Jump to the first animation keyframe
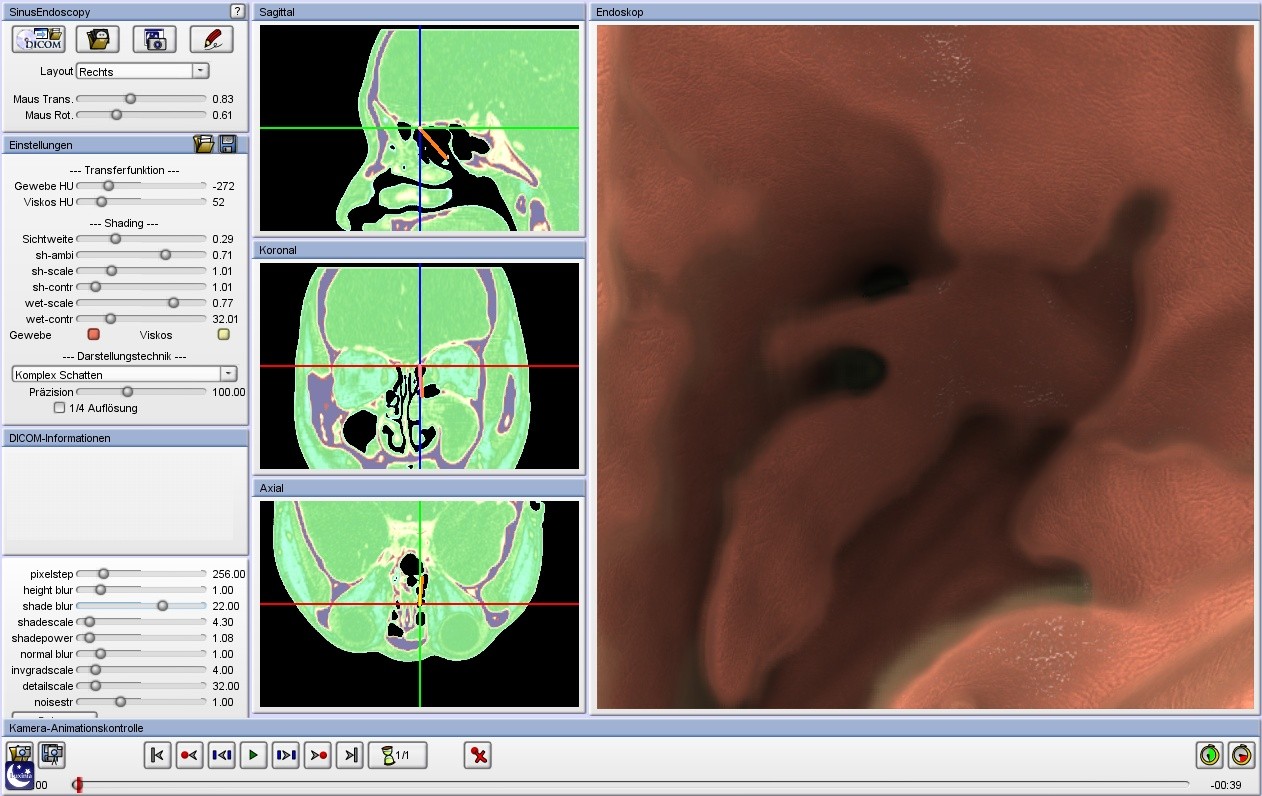This screenshot has height=796, width=1262. (157, 755)
